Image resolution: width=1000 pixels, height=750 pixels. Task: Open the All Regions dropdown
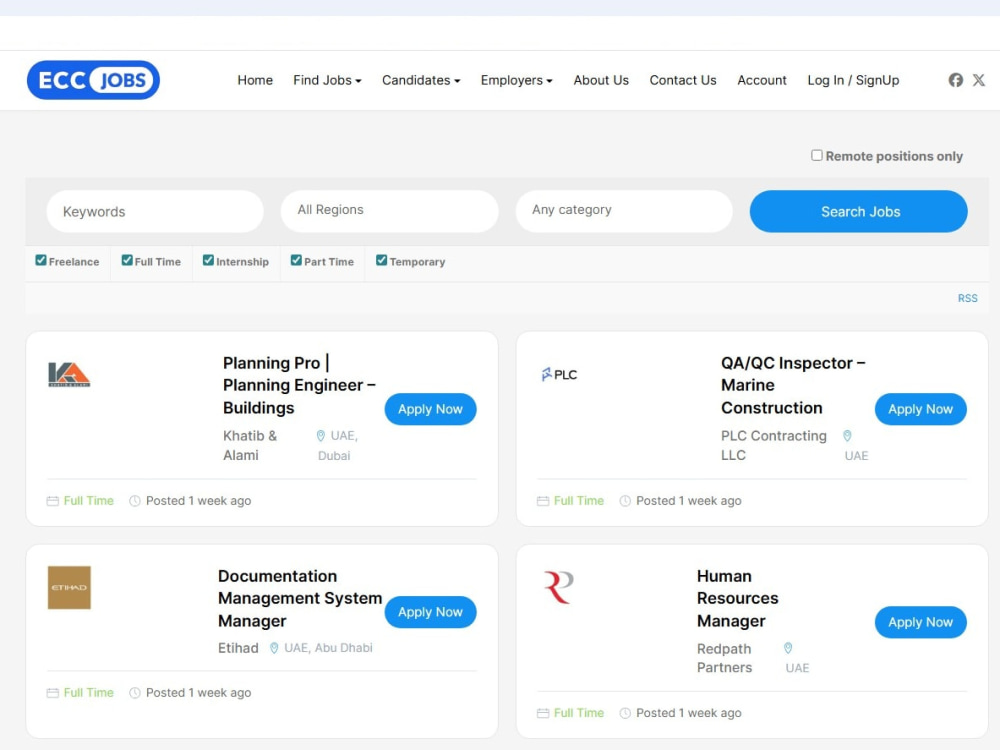pos(390,210)
